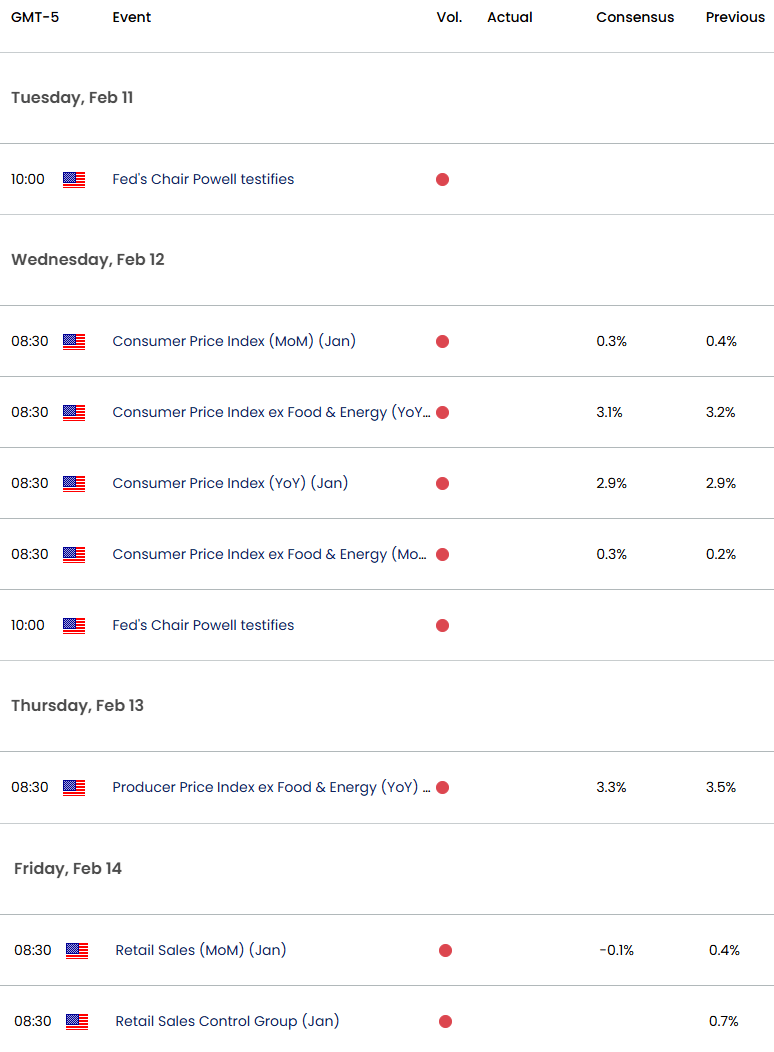
Task: Click the US flag next to Consumer Price Index (MoM)
Action: point(74,341)
